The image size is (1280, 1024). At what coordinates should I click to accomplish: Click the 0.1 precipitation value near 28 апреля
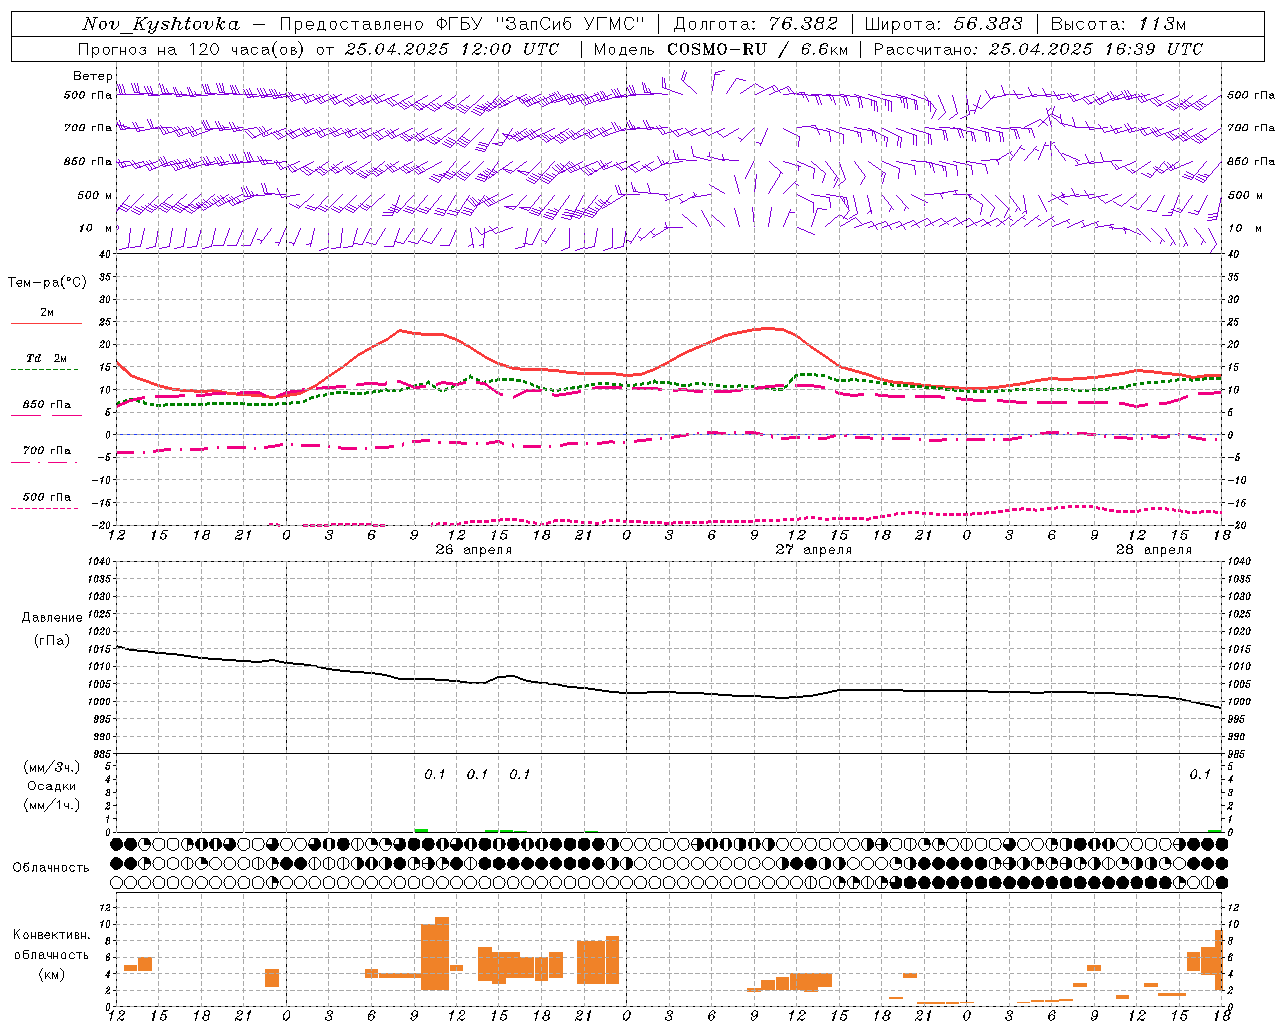pos(1200,774)
